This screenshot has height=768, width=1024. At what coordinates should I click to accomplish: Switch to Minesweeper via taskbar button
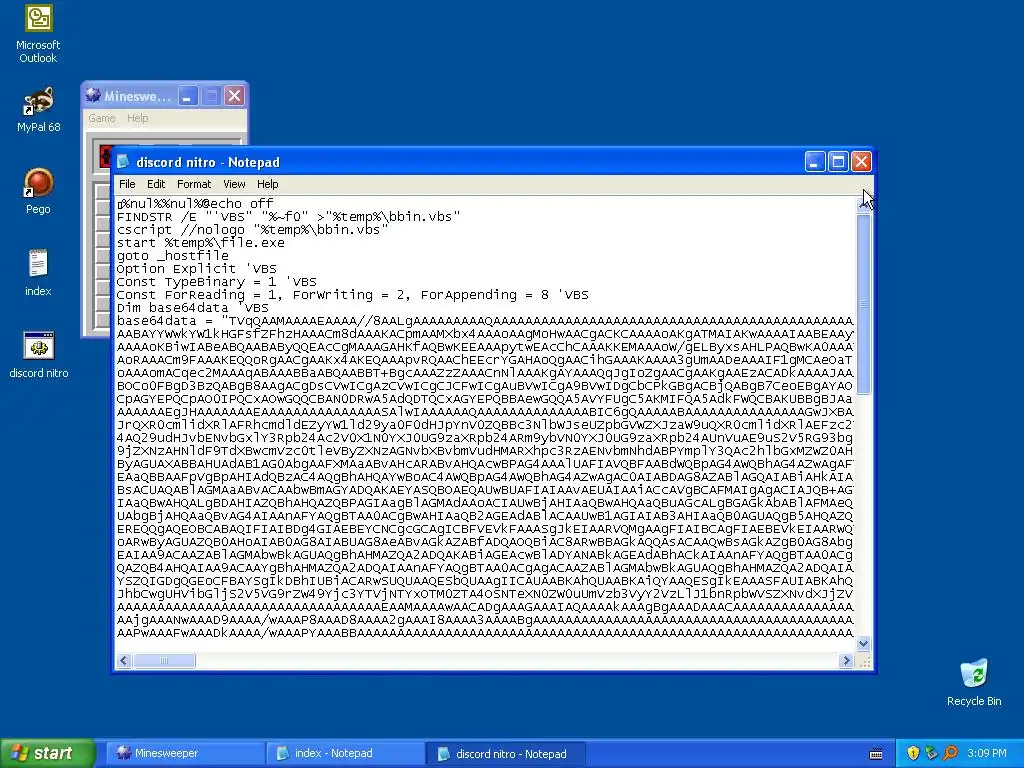tap(183, 753)
